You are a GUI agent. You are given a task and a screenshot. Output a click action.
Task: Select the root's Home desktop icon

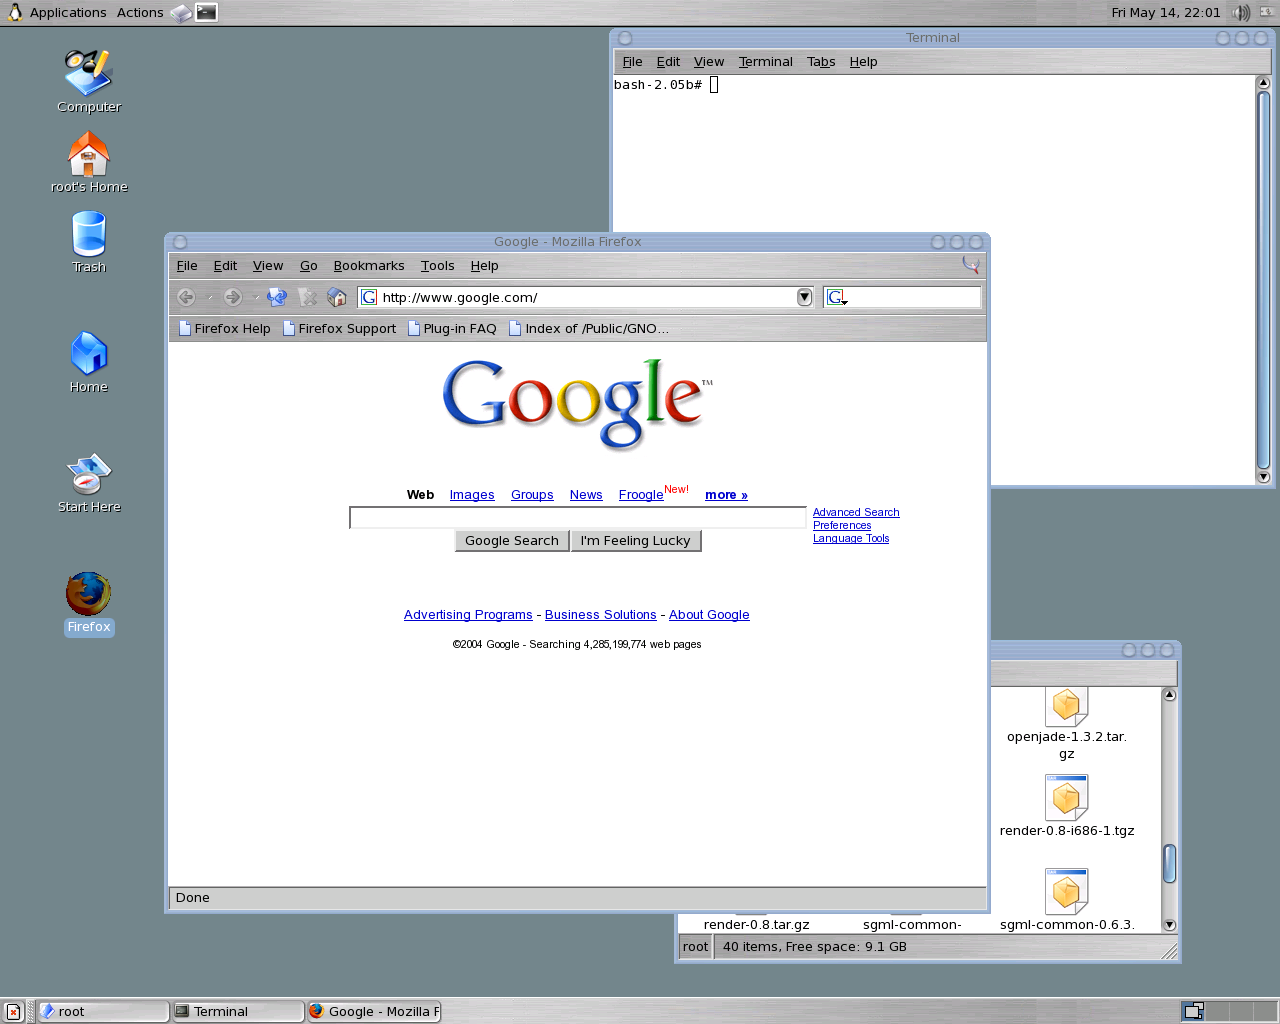pos(89,162)
